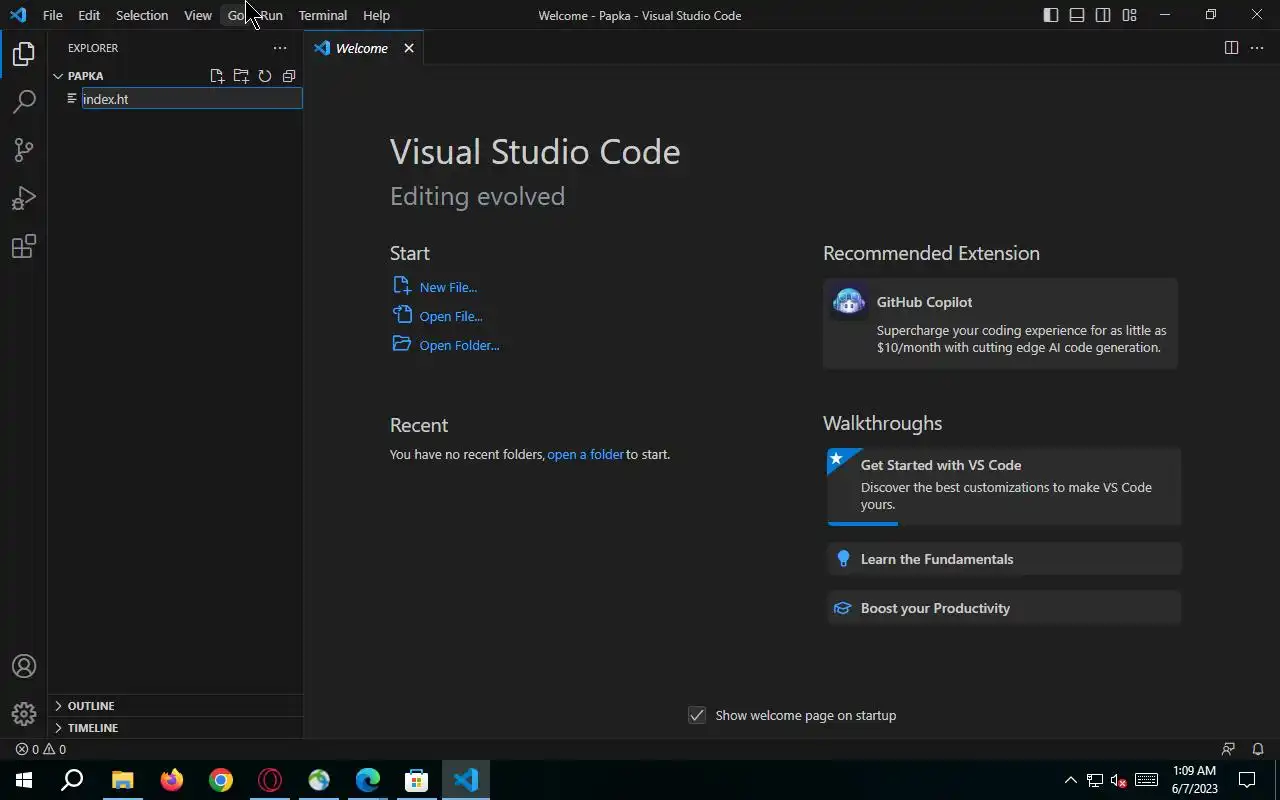This screenshot has height=800, width=1280.
Task: Open notifications bell in status bar
Action: 1258,749
